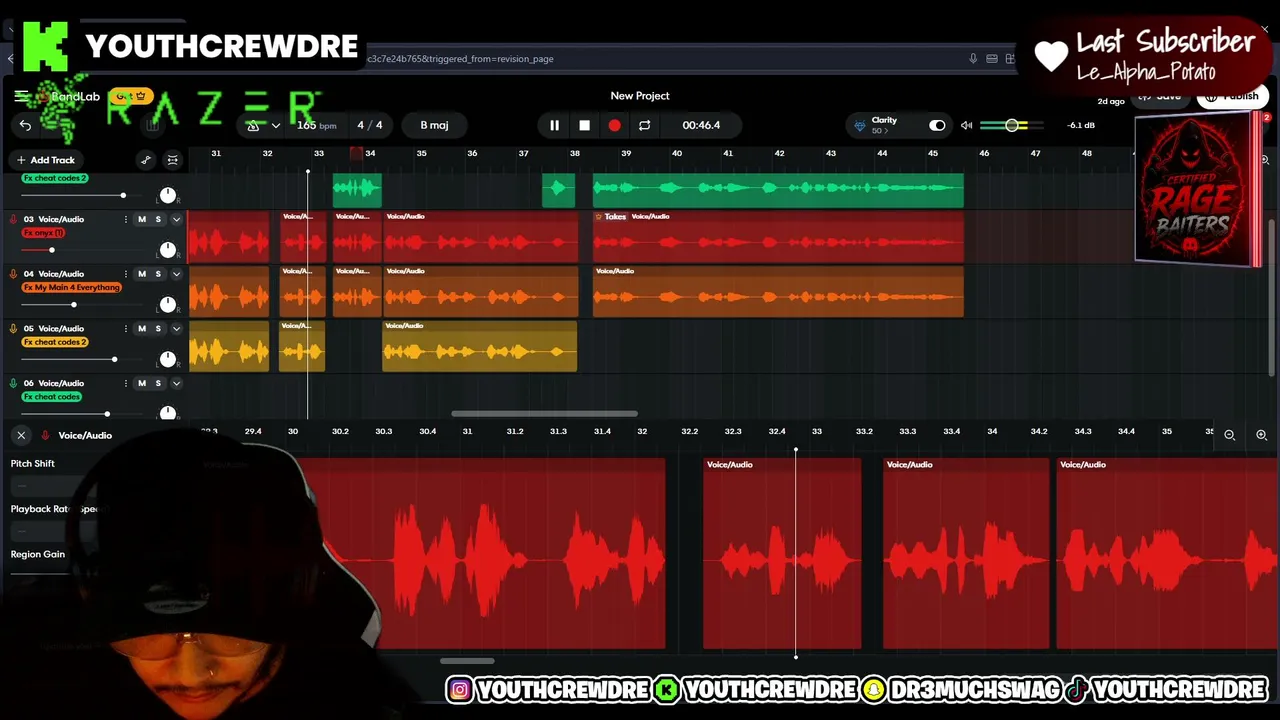Change the 4 / 4 time signature
Viewport: 1280px width, 720px height.
click(370, 125)
